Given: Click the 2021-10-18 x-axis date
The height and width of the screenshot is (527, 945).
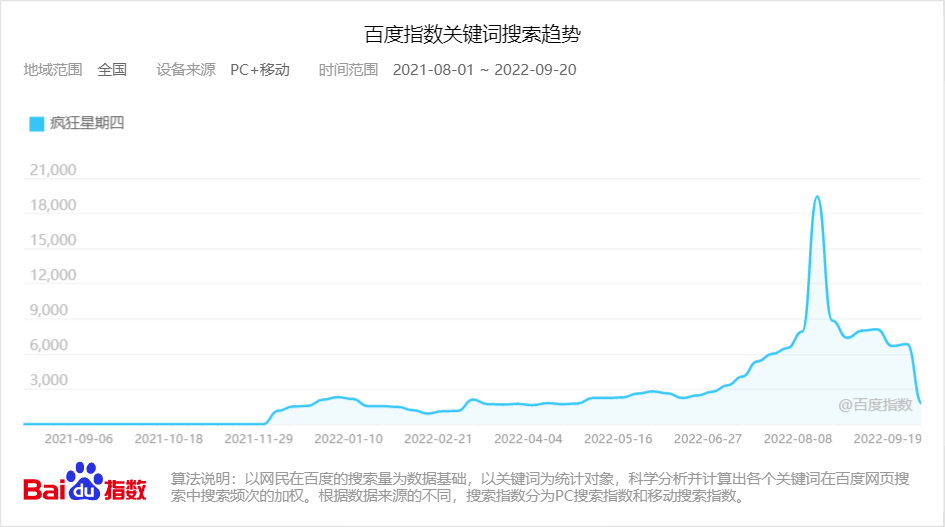Looking at the screenshot, I should 169,439.
